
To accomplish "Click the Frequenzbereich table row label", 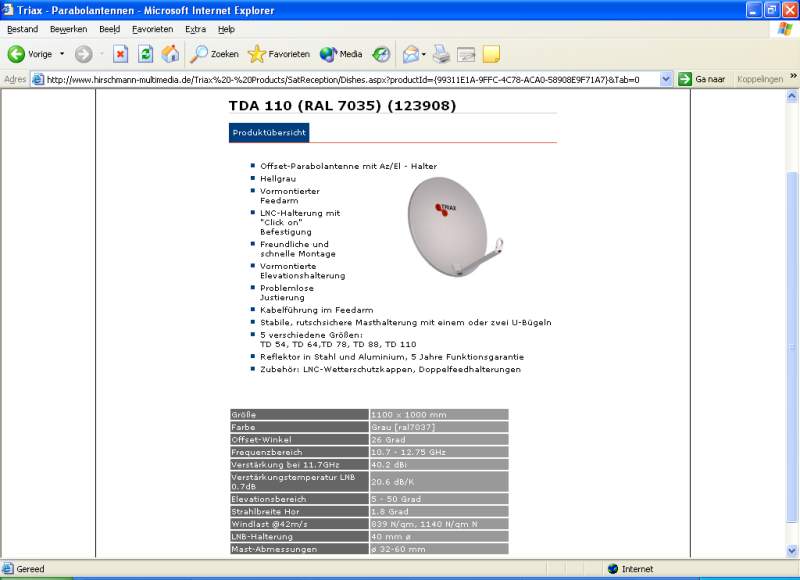I will [299, 452].
